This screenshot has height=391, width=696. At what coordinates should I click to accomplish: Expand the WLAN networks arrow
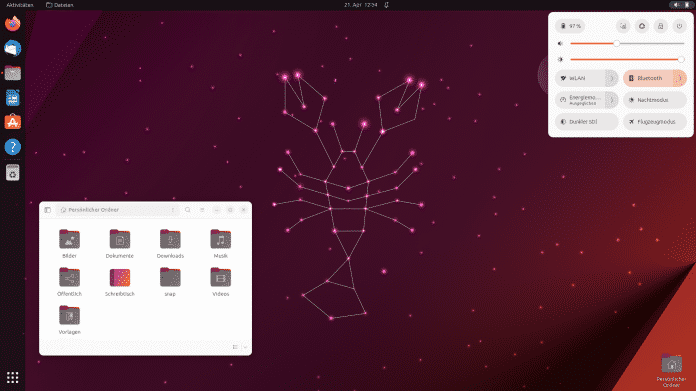click(x=612, y=78)
